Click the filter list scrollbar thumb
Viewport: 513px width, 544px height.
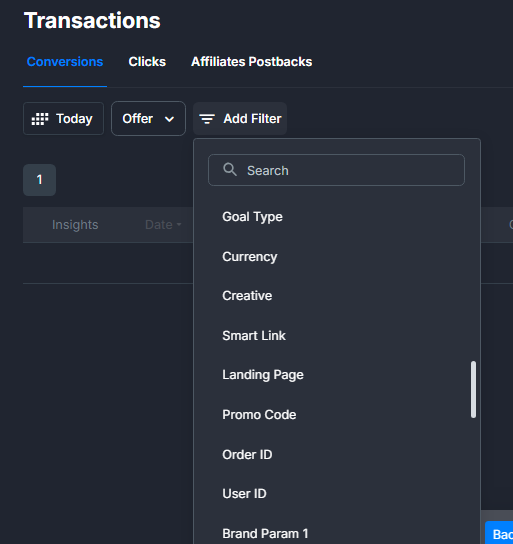point(473,390)
